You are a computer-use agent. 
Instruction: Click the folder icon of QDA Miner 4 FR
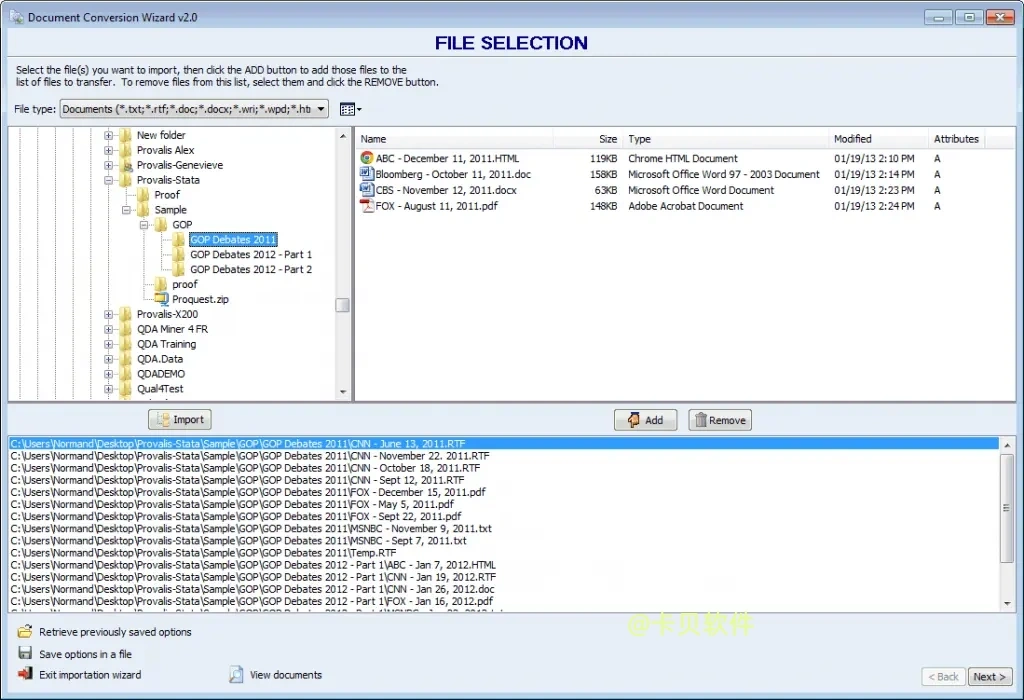pos(125,329)
